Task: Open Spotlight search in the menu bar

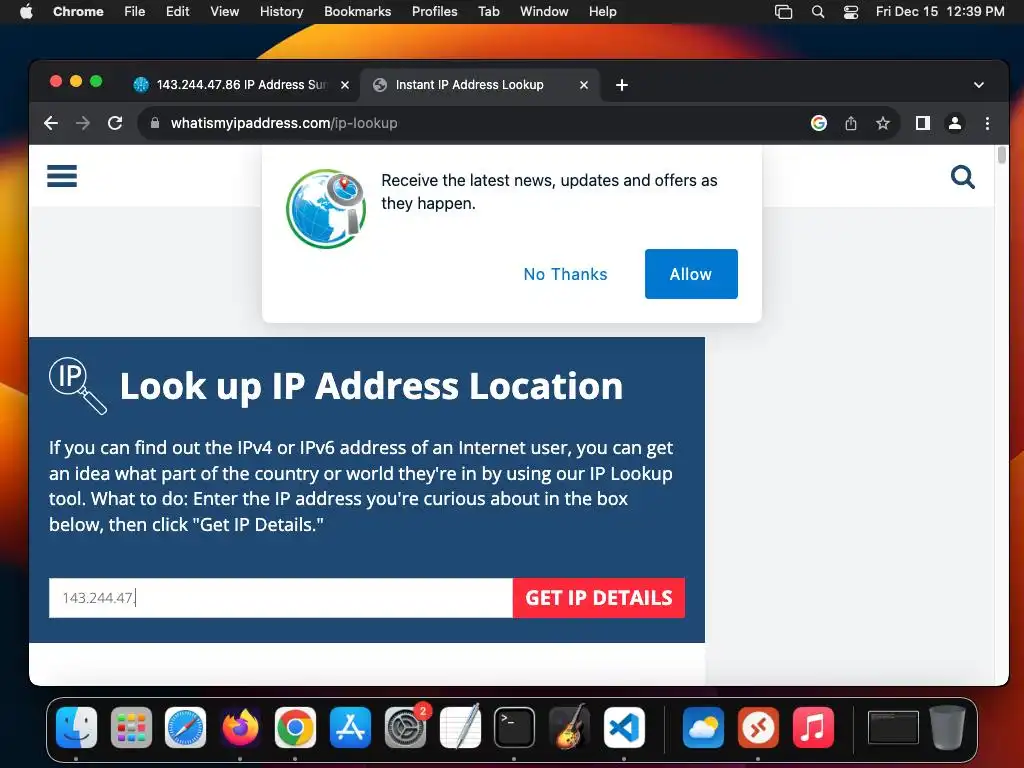Action: 818,11
